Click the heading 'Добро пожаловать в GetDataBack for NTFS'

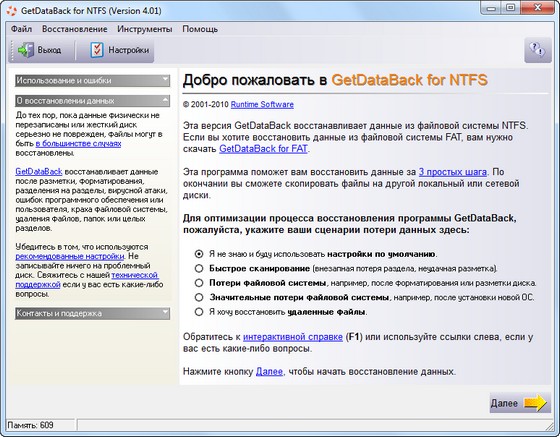[x=335, y=80]
